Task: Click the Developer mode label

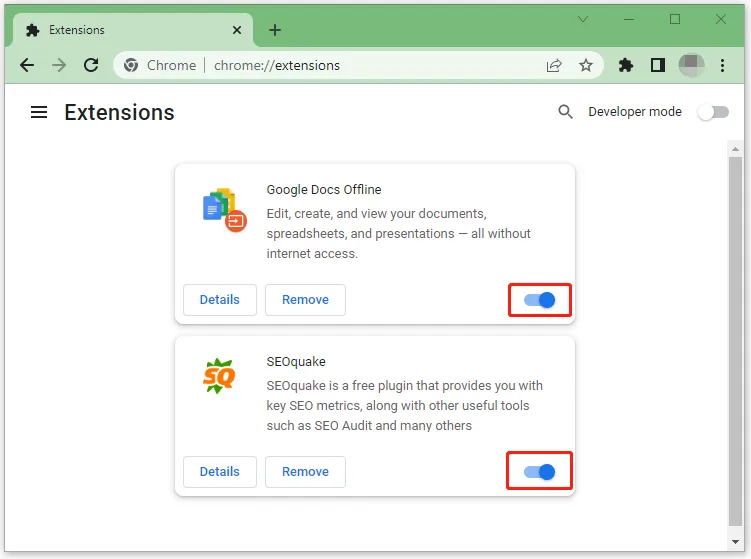Action: coord(635,112)
